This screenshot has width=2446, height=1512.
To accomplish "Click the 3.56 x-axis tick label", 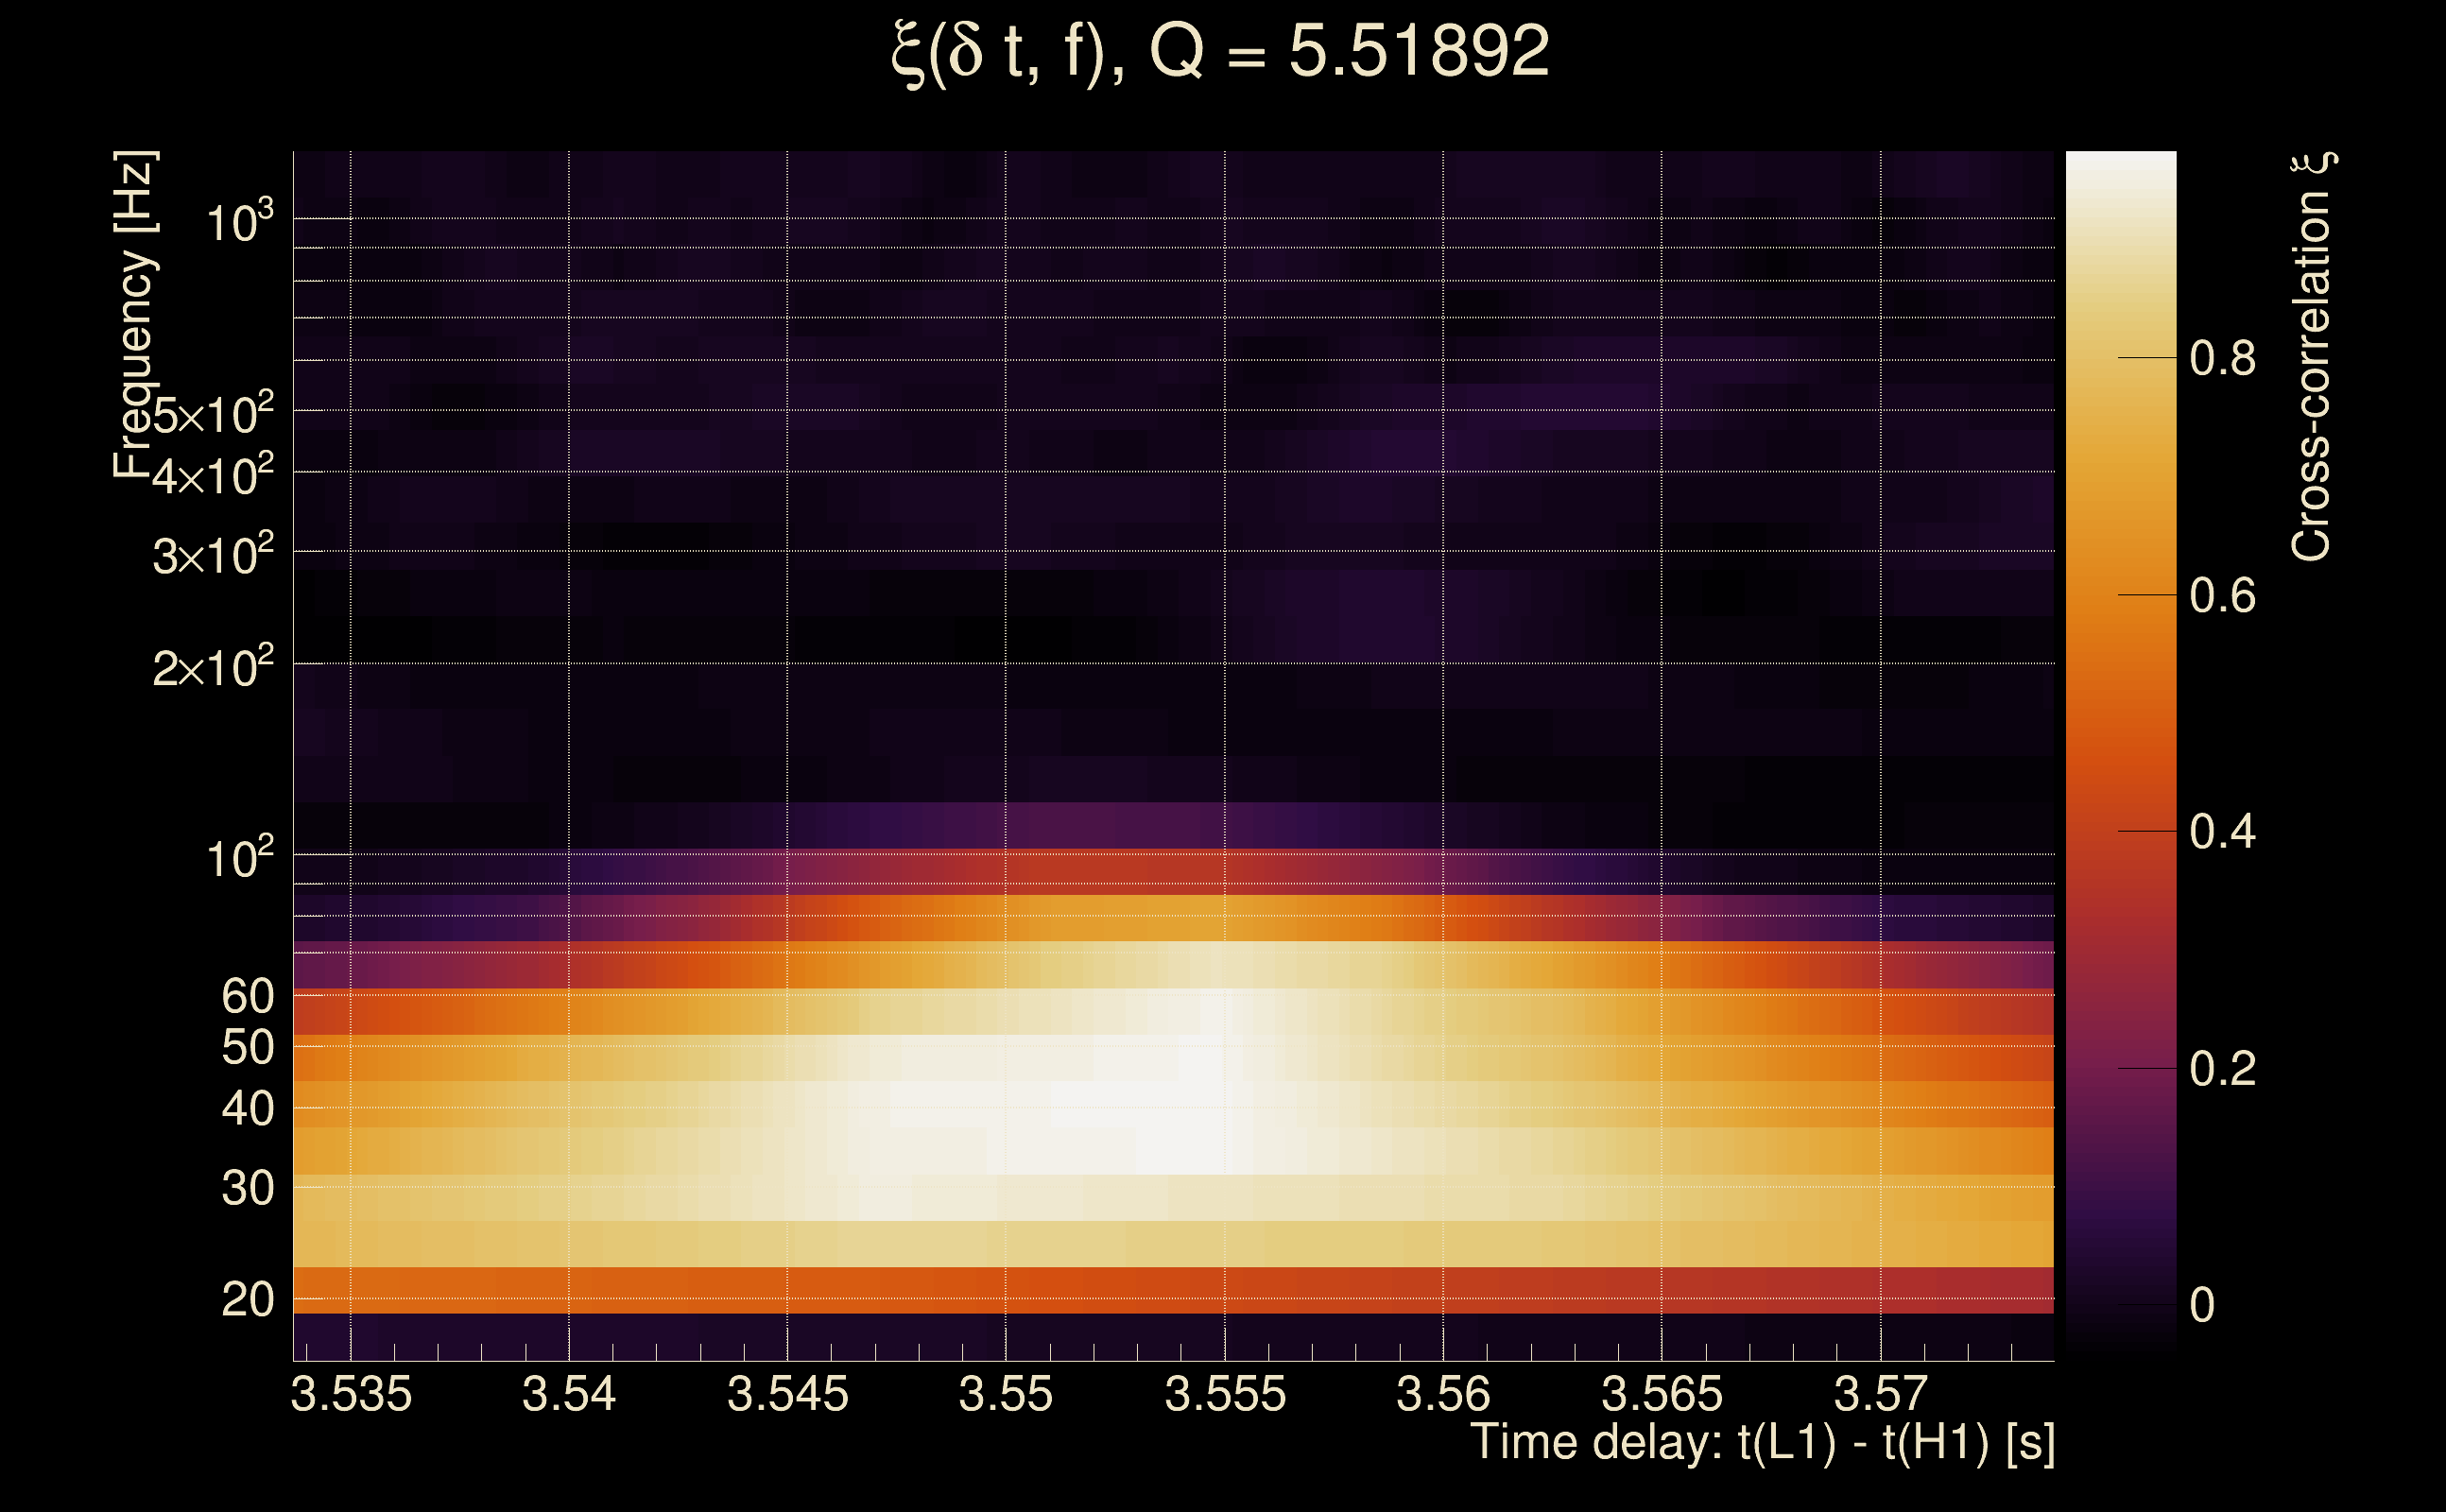I will pyautogui.click(x=1443, y=1394).
